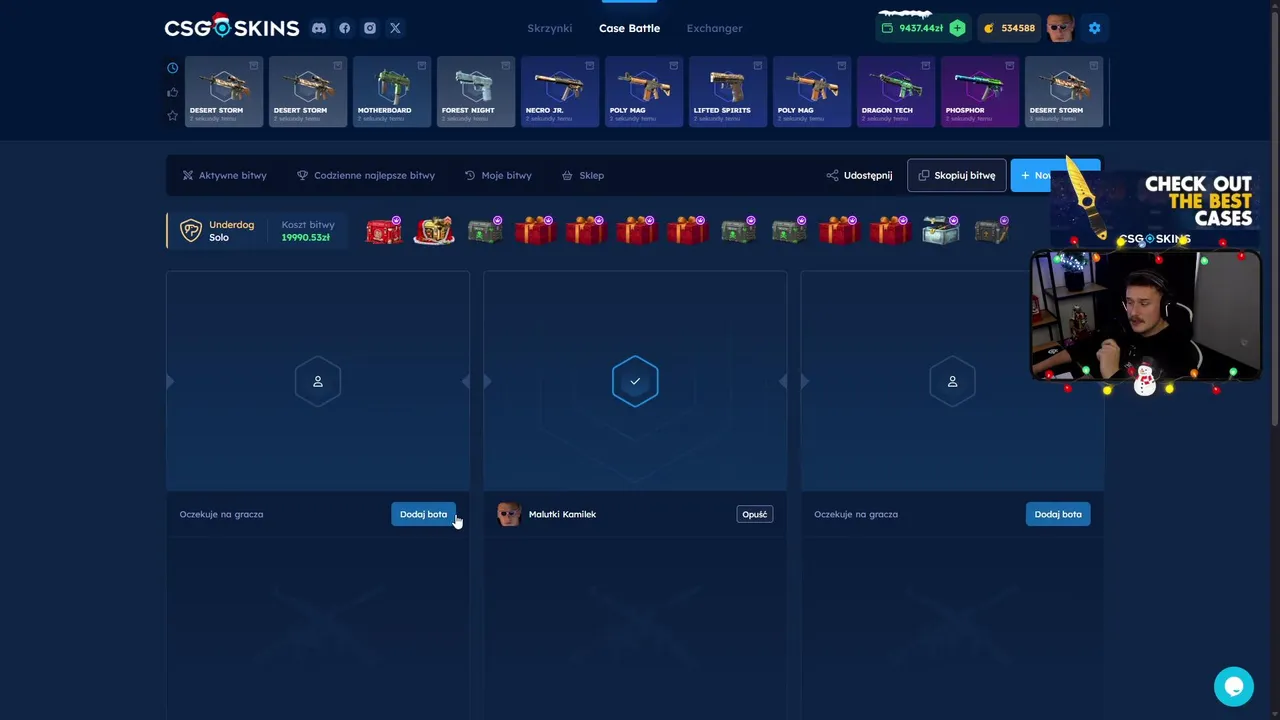
Task: Click the Underdog shield mode icon
Action: (190, 231)
